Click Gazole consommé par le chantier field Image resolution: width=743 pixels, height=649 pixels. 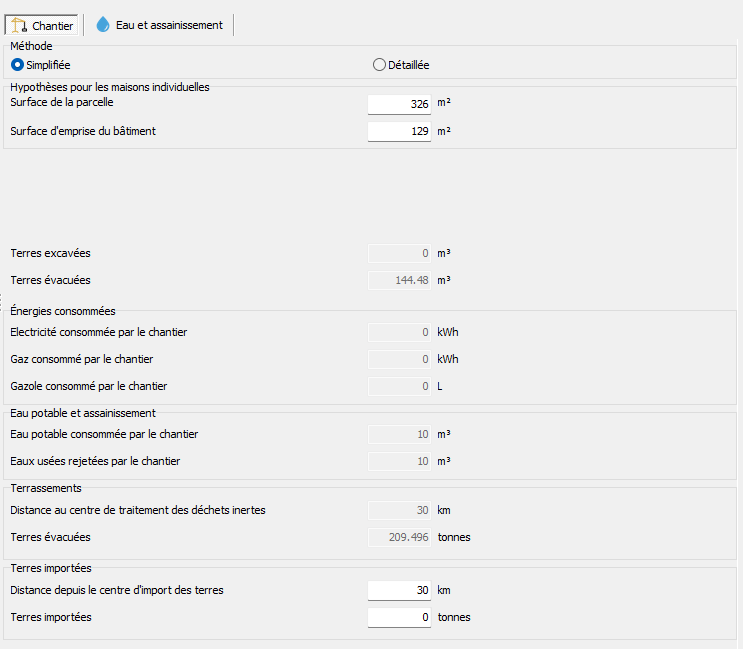tap(399, 386)
